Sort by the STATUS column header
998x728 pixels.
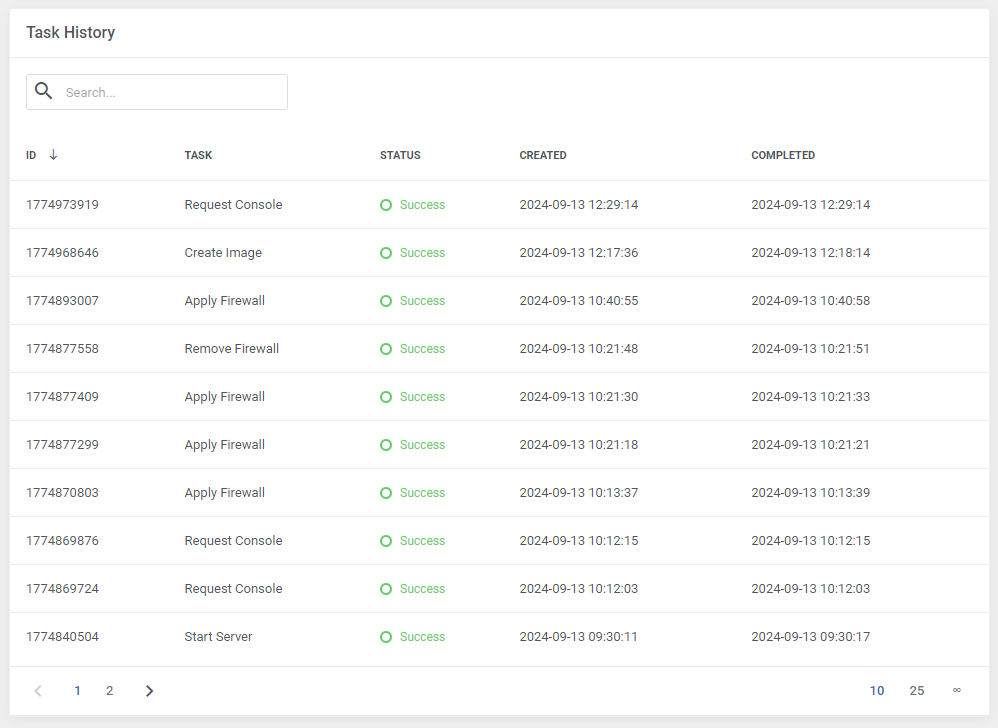(400, 155)
